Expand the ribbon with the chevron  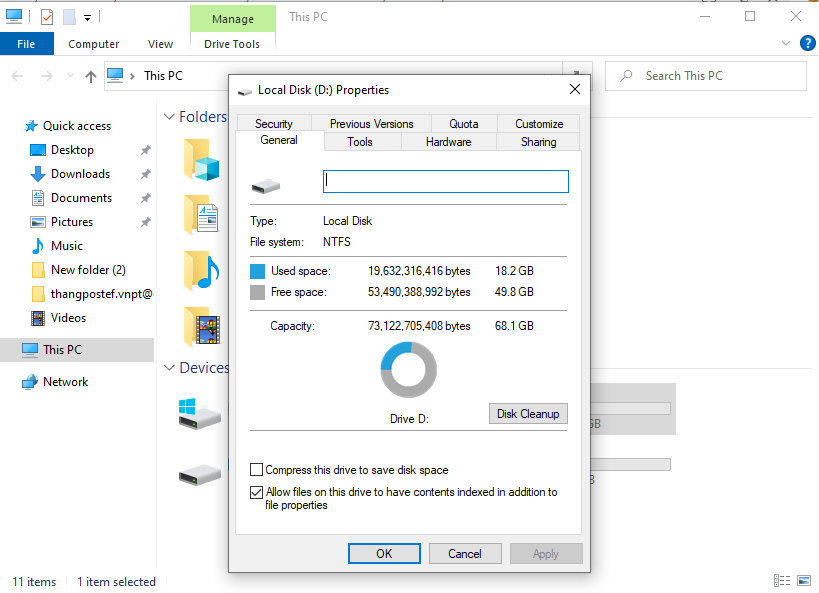point(786,44)
